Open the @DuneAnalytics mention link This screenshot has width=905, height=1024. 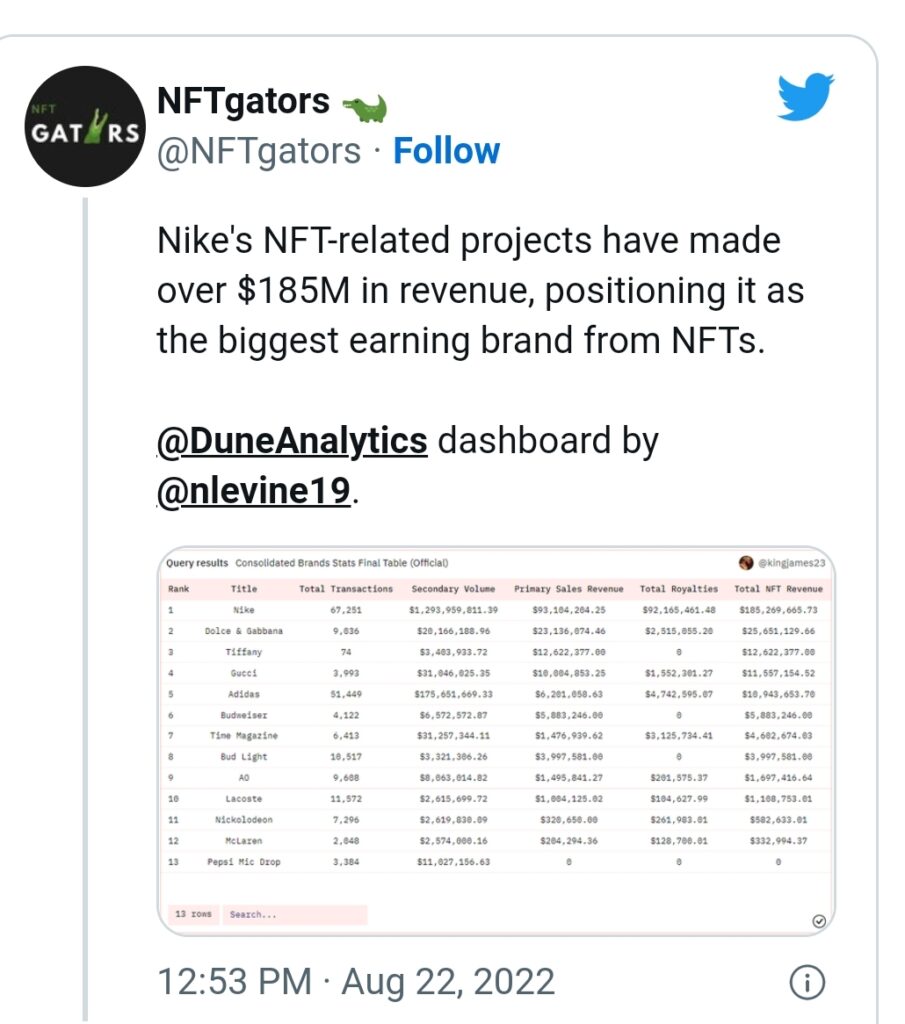(x=292, y=440)
